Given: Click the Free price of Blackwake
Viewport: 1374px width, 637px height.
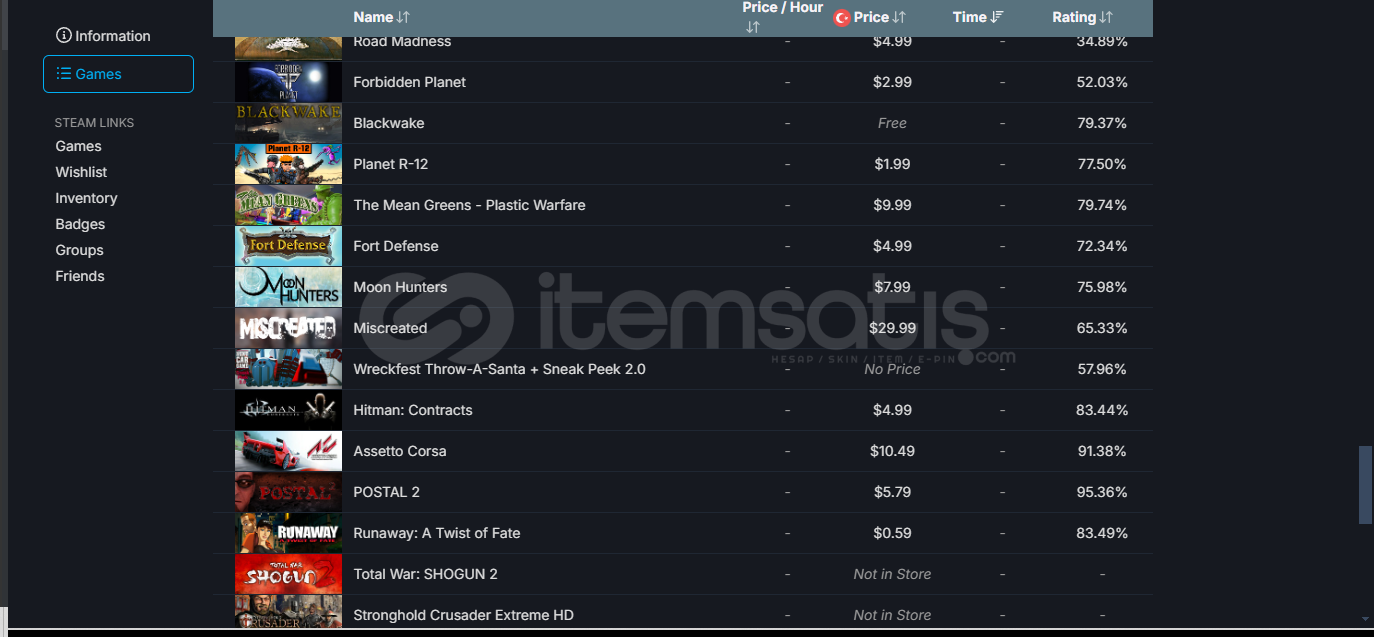Looking at the screenshot, I should (892, 123).
